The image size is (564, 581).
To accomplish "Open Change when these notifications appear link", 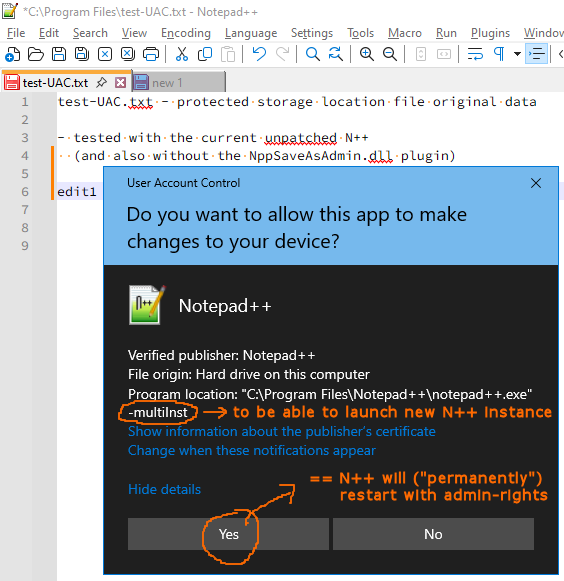I will [252, 451].
